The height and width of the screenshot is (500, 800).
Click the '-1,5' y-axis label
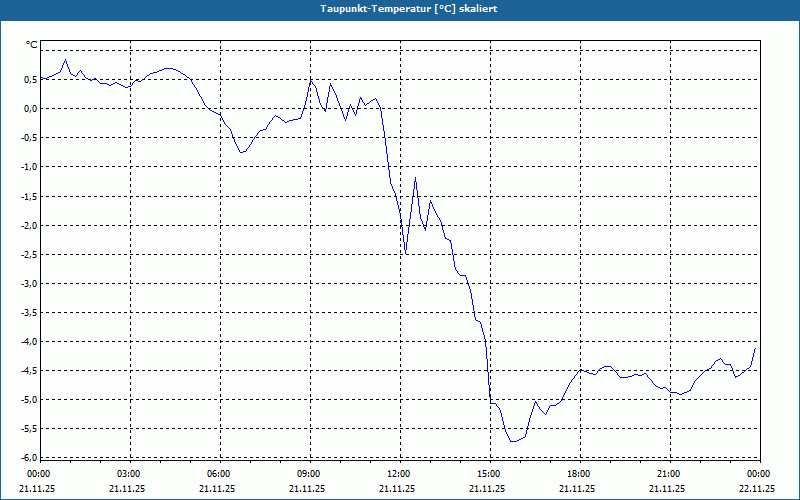point(30,196)
